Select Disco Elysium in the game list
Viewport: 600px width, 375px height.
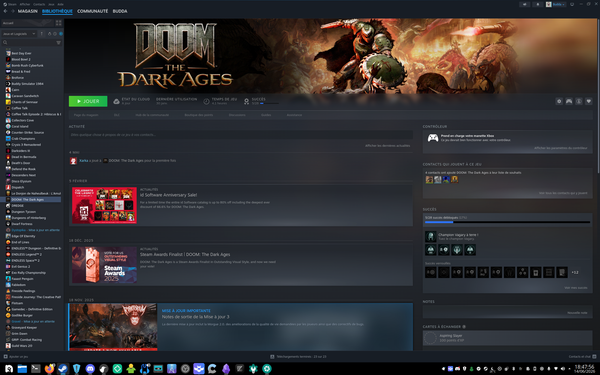[21, 181]
